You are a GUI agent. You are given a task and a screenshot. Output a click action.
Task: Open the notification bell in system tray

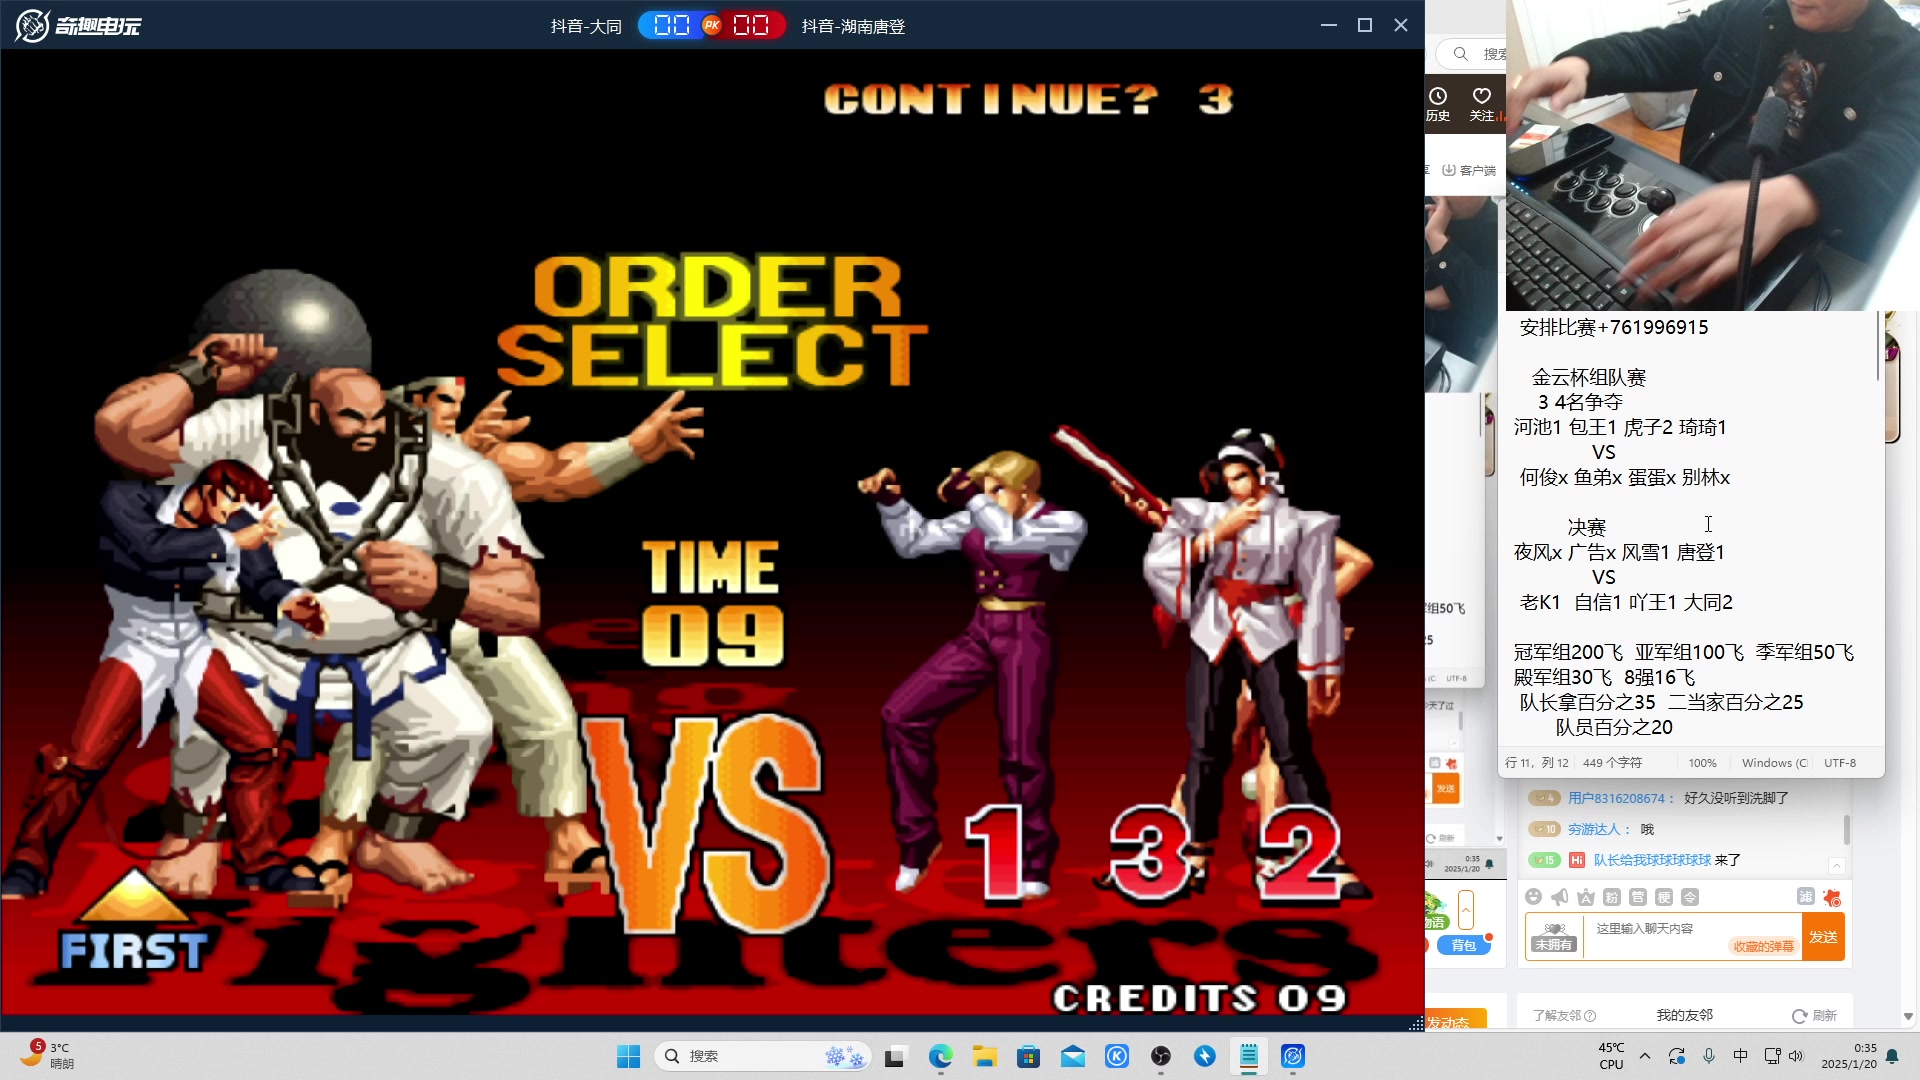1892,1056
